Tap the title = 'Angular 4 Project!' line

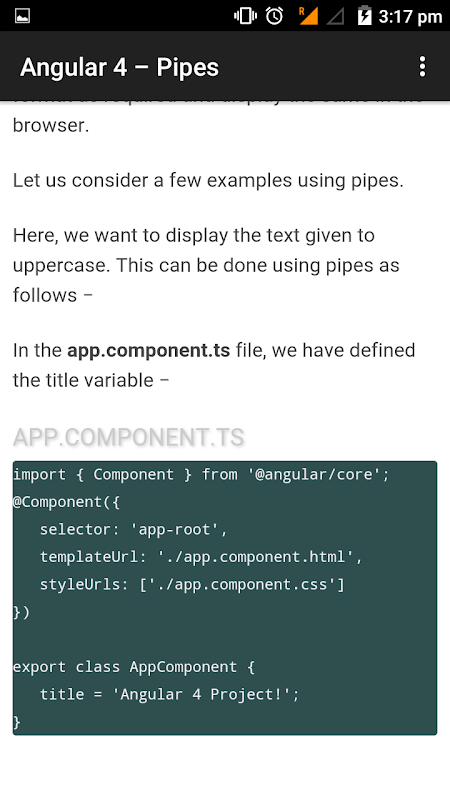[169, 694]
